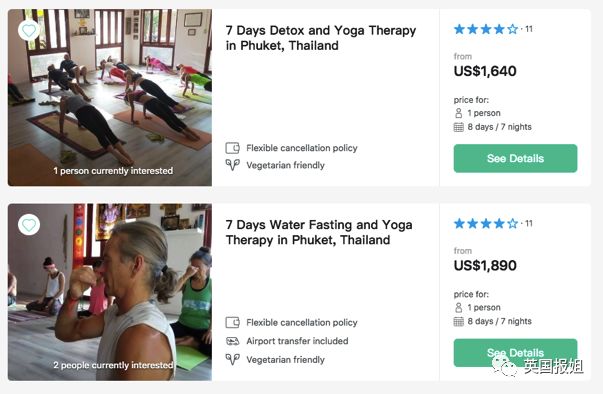See Details for the Water Fasting retreat
This screenshot has width=603, height=394.
[x=515, y=353]
